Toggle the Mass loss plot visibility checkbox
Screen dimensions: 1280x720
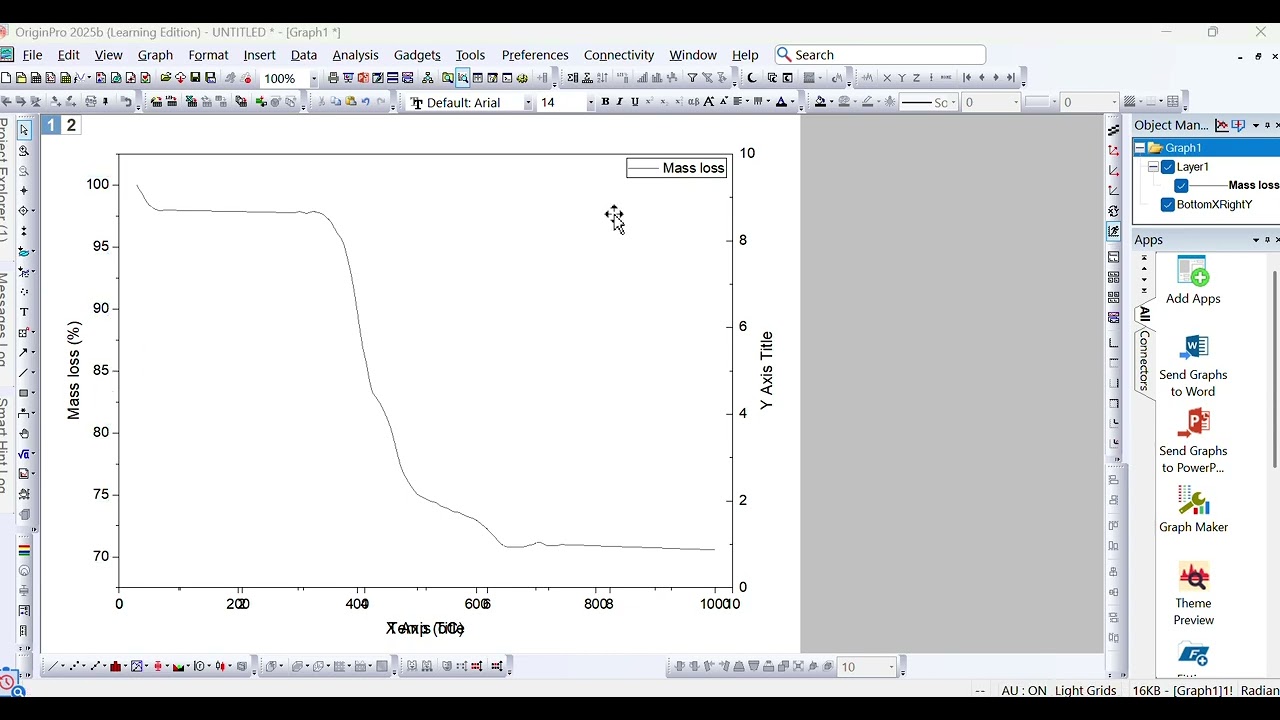(x=1182, y=185)
